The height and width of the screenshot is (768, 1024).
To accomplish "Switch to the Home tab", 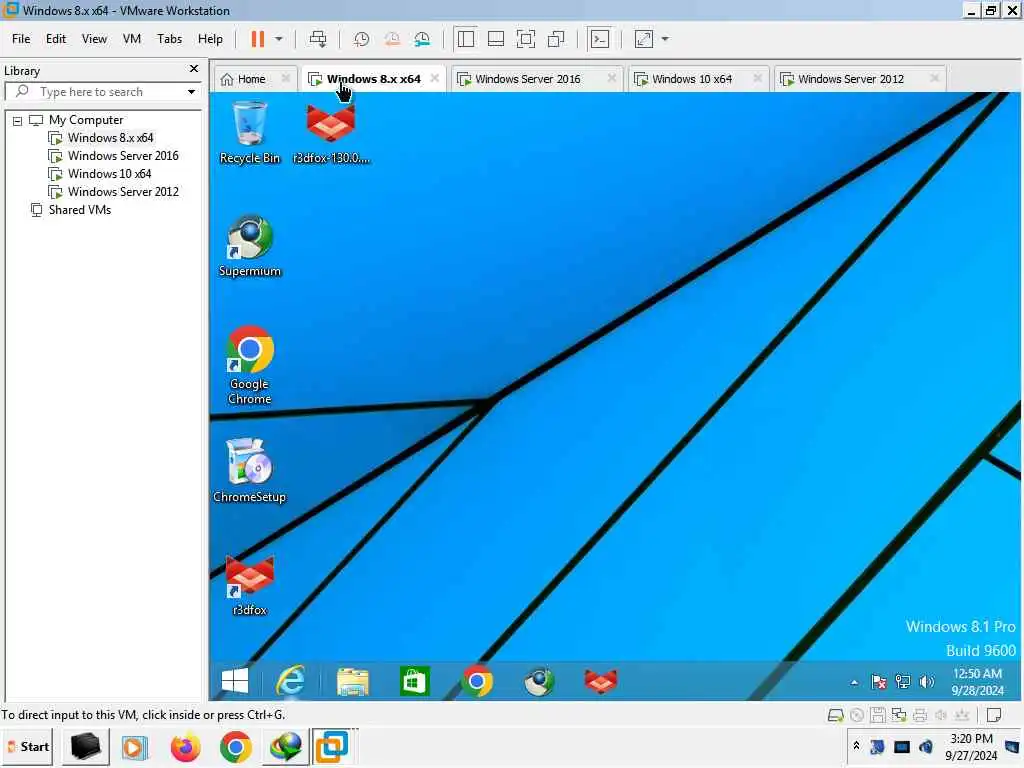I will click(251, 79).
